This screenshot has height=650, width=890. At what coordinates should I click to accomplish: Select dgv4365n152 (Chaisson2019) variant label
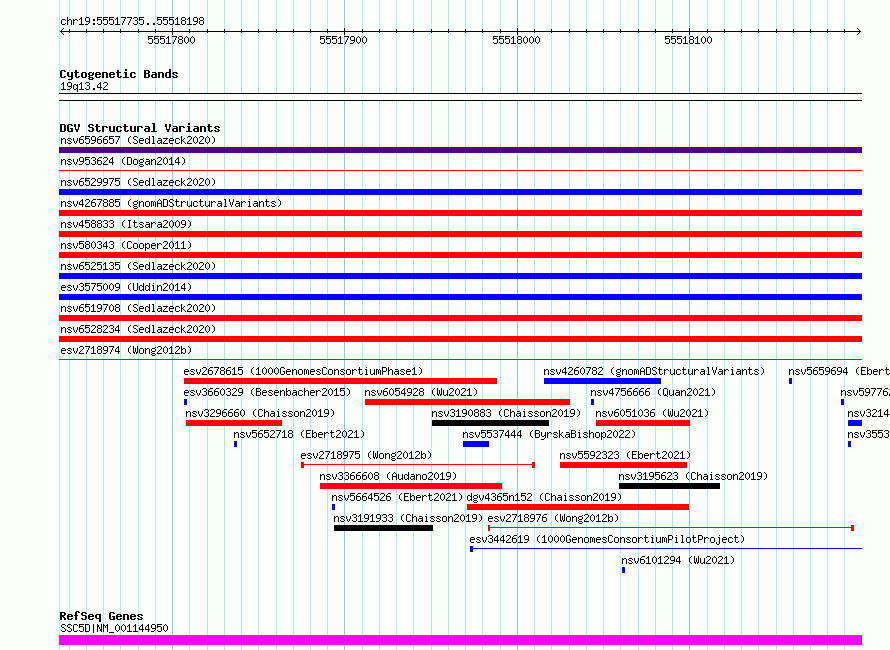click(x=544, y=497)
